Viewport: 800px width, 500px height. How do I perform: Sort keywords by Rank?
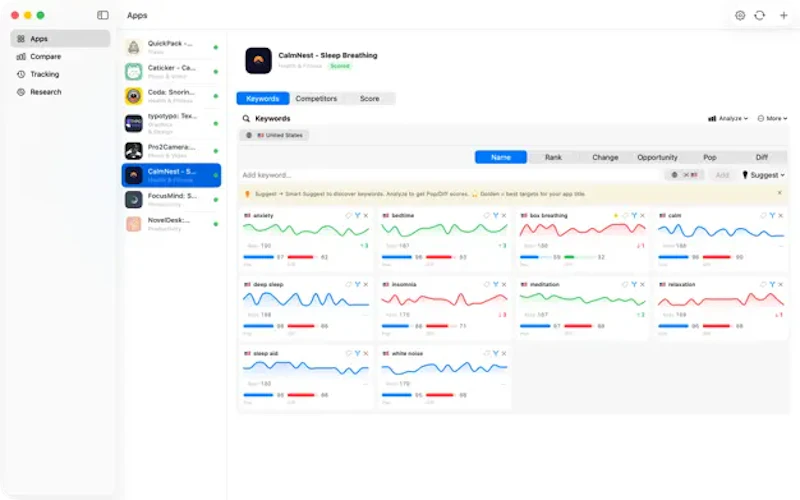pyautogui.click(x=553, y=157)
